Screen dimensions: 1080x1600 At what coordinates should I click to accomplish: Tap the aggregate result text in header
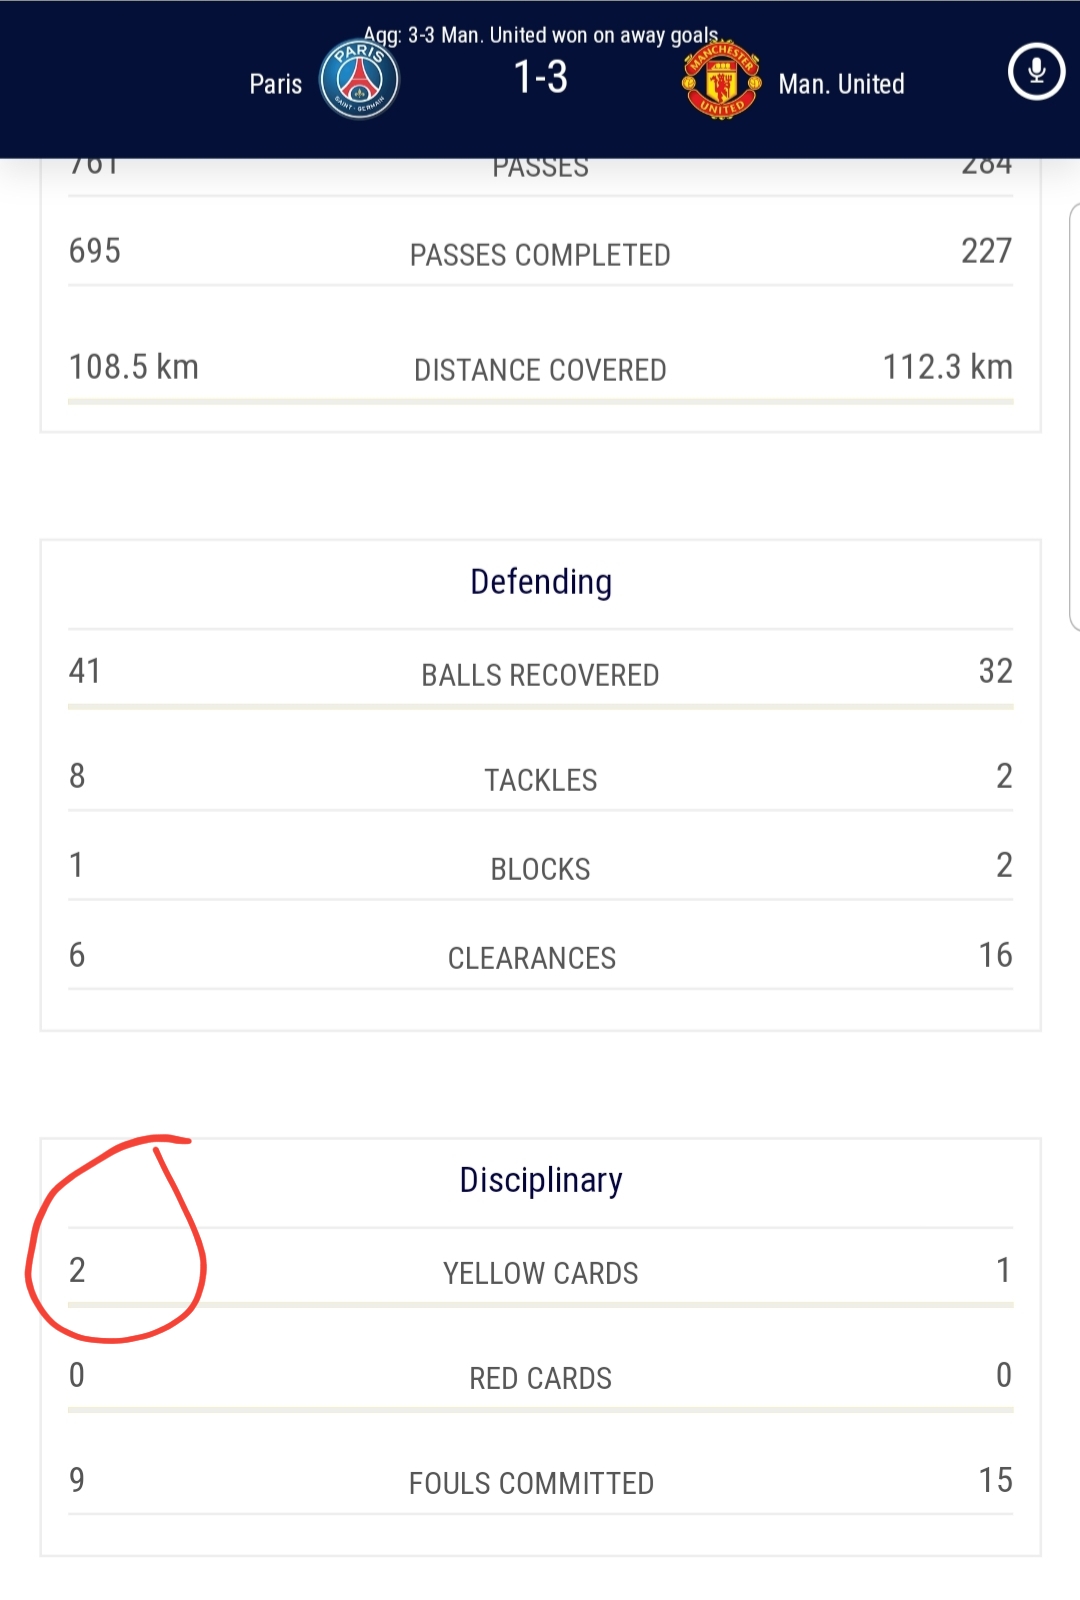tap(541, 35)
